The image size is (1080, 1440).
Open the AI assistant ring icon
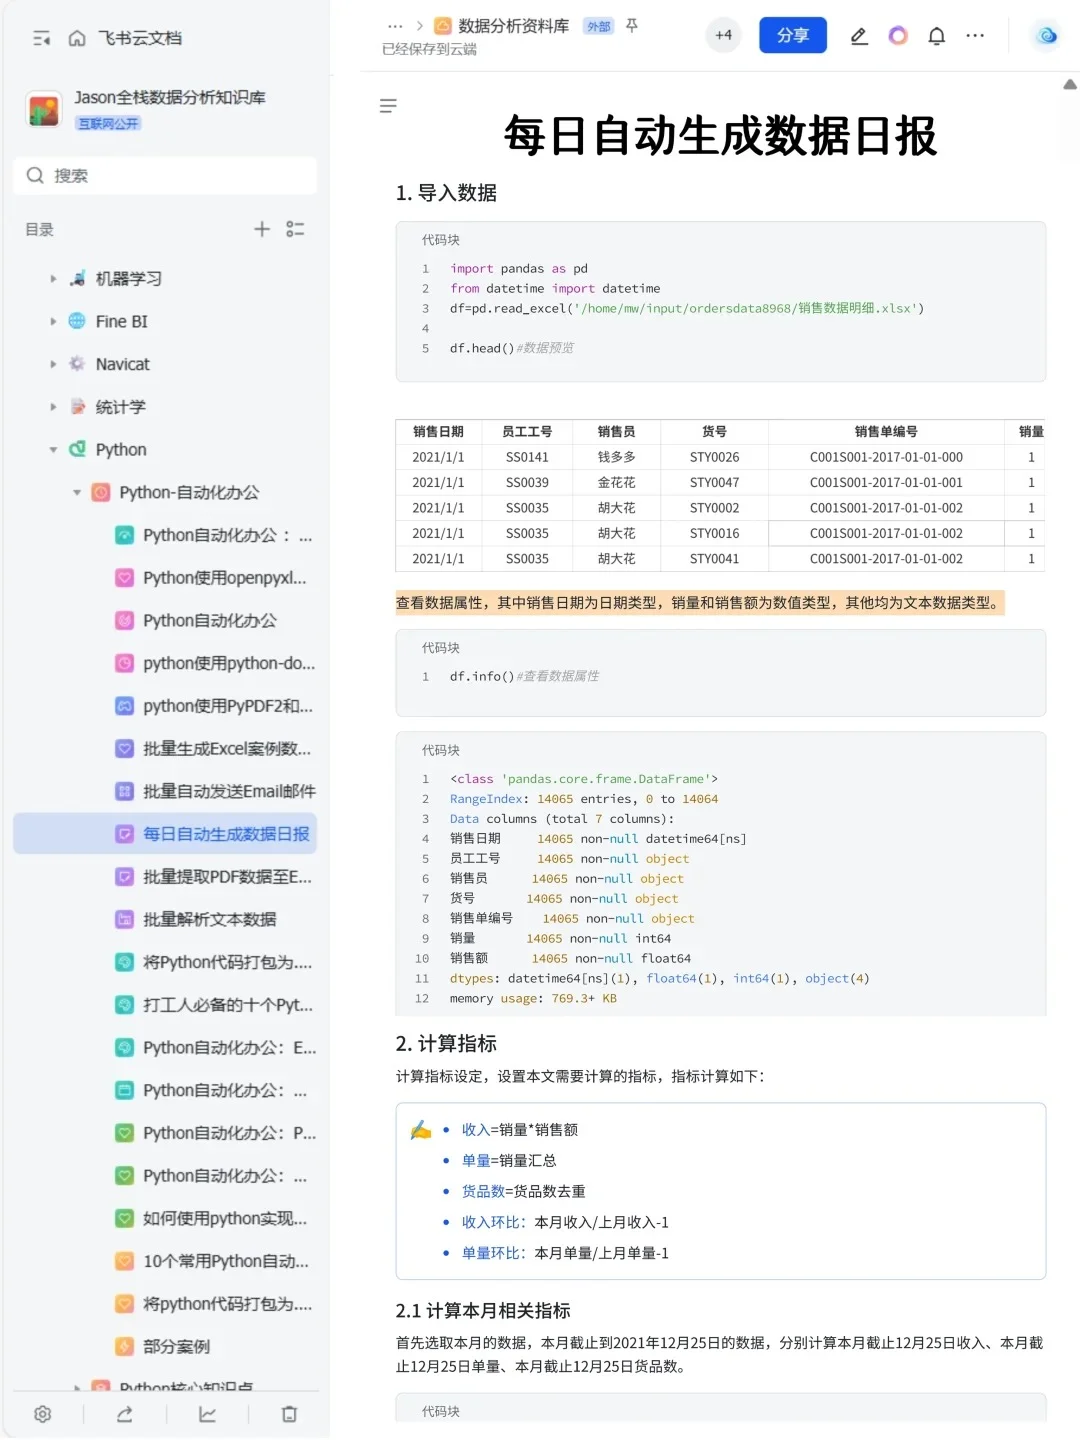coord(897,35)
